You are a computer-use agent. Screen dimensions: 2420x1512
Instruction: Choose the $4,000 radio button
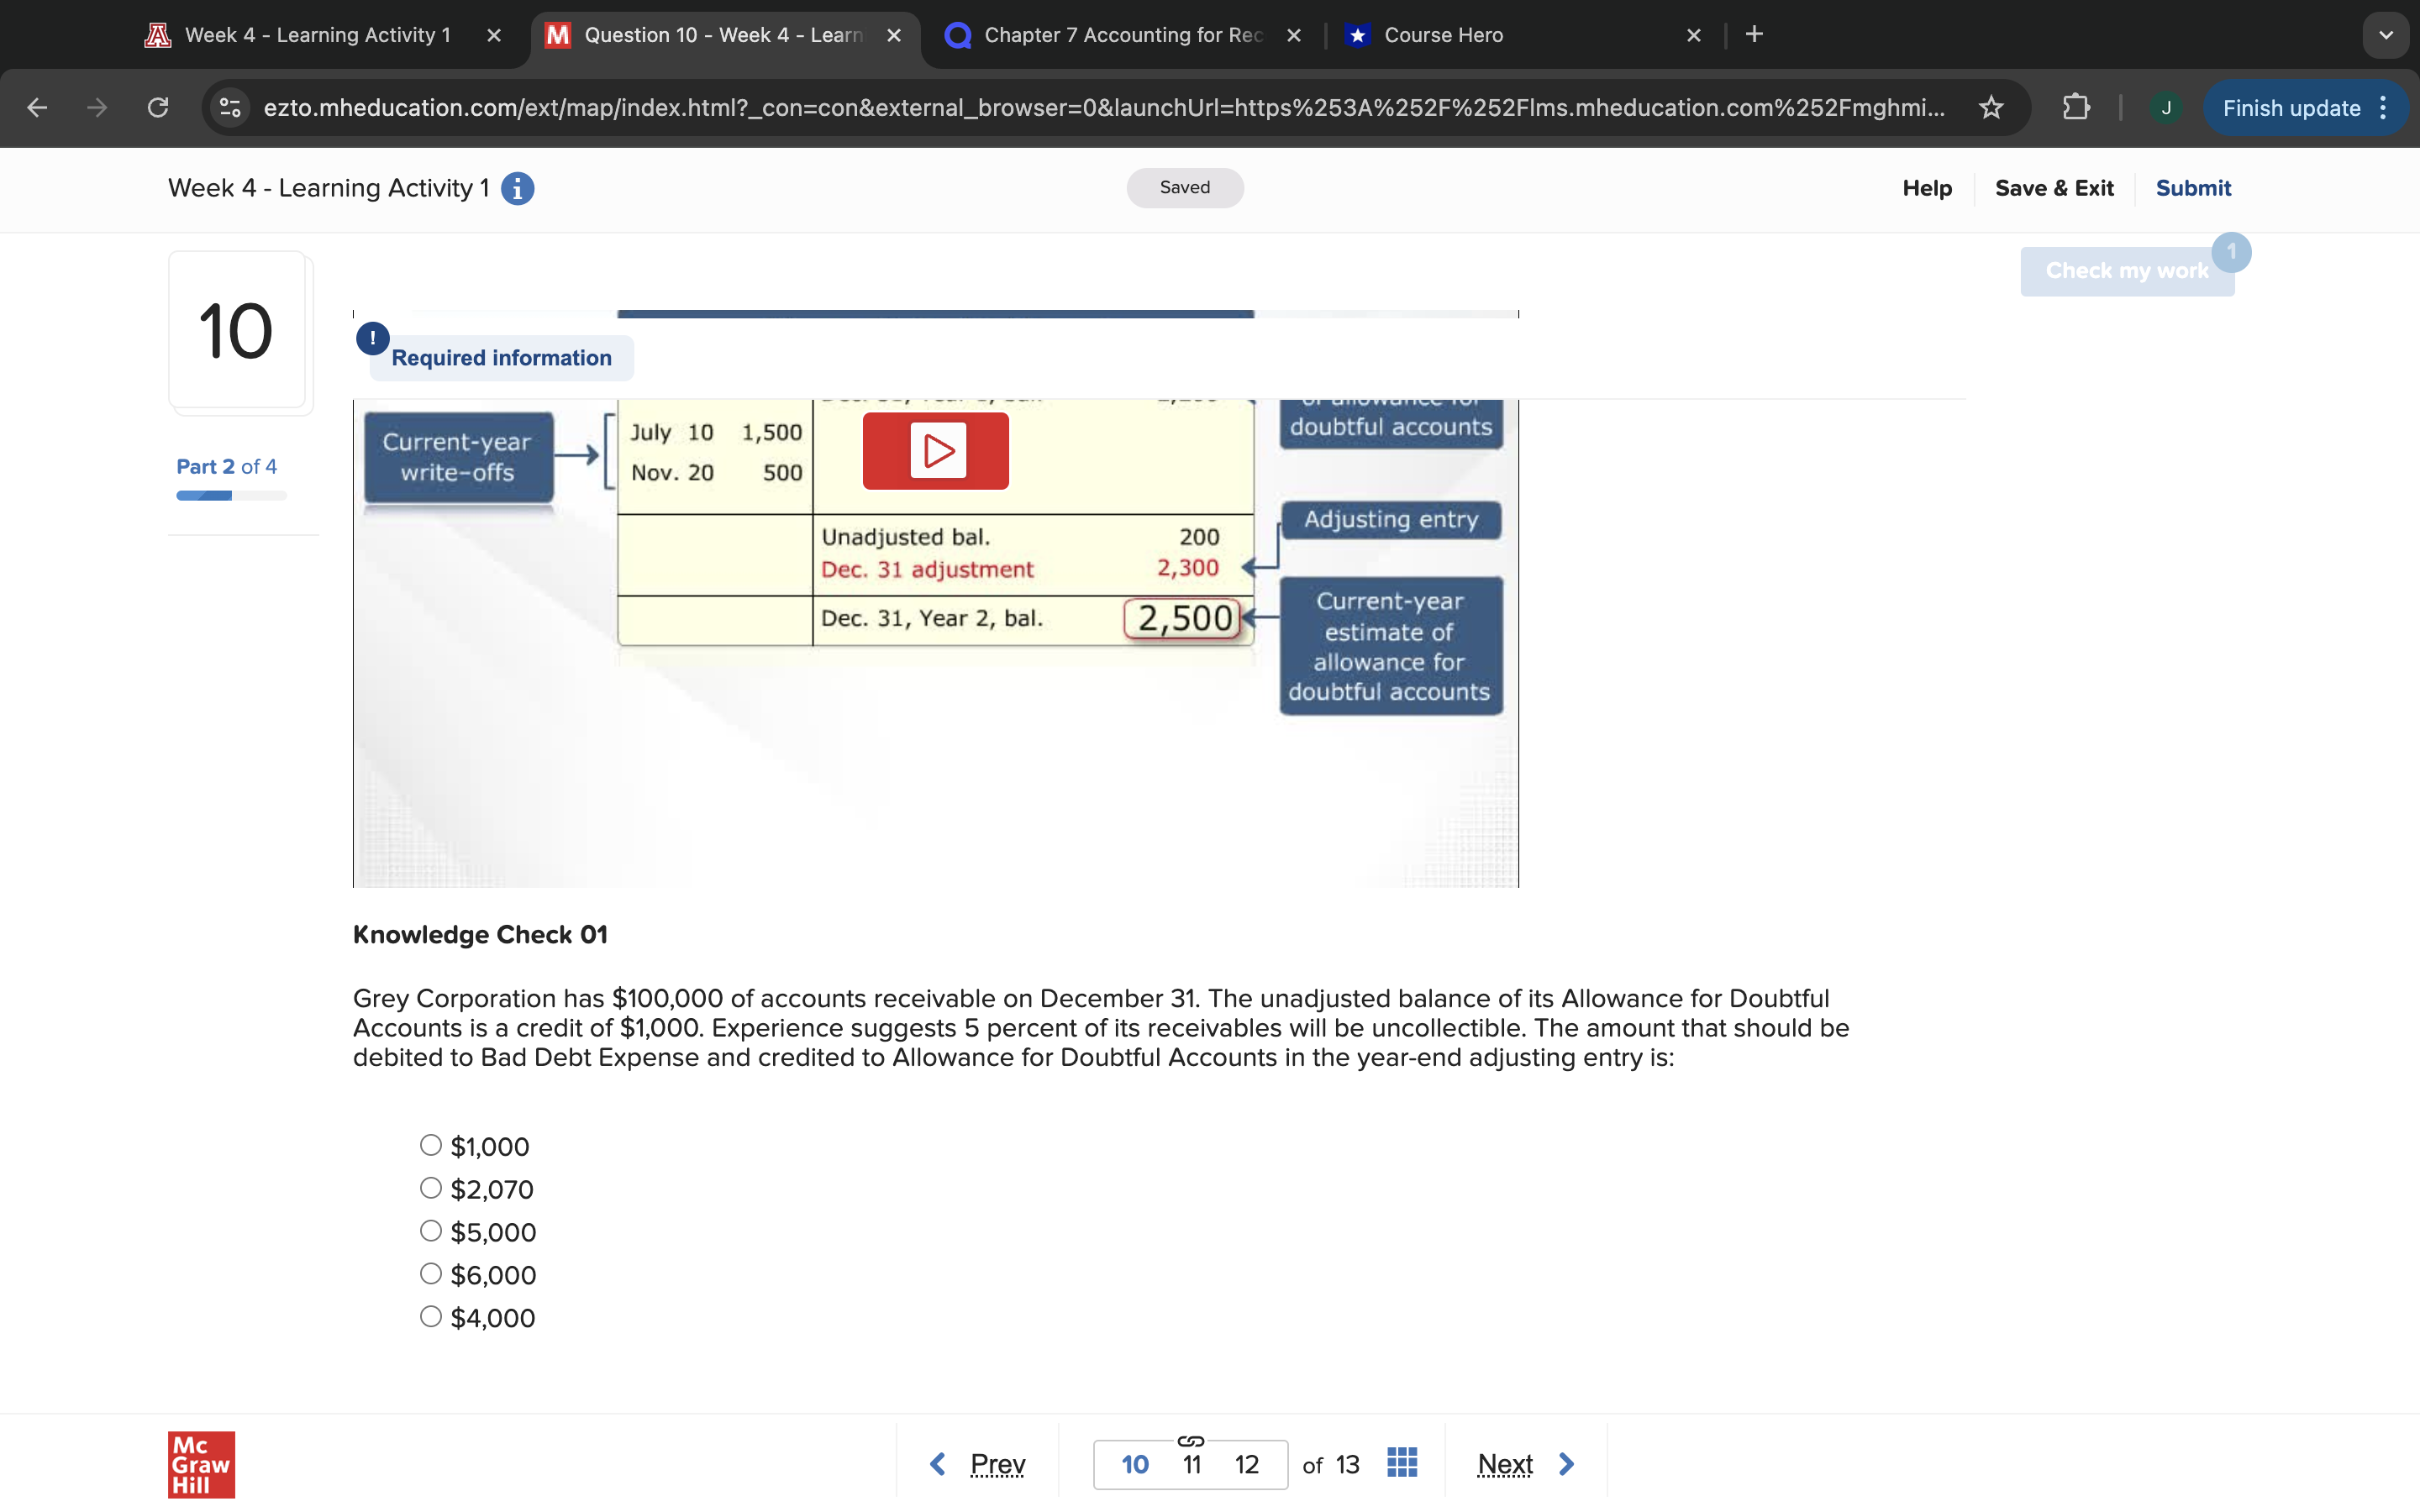pyautogui.click(x=431, y=1317)
